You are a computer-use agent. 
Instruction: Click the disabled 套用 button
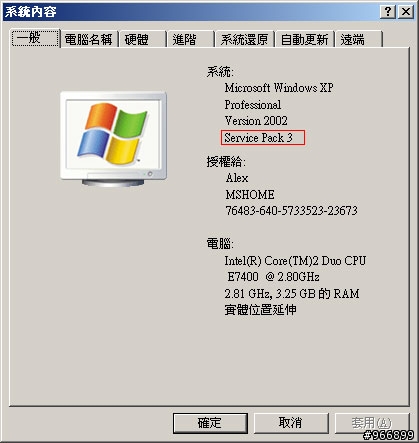pos(371,423)
